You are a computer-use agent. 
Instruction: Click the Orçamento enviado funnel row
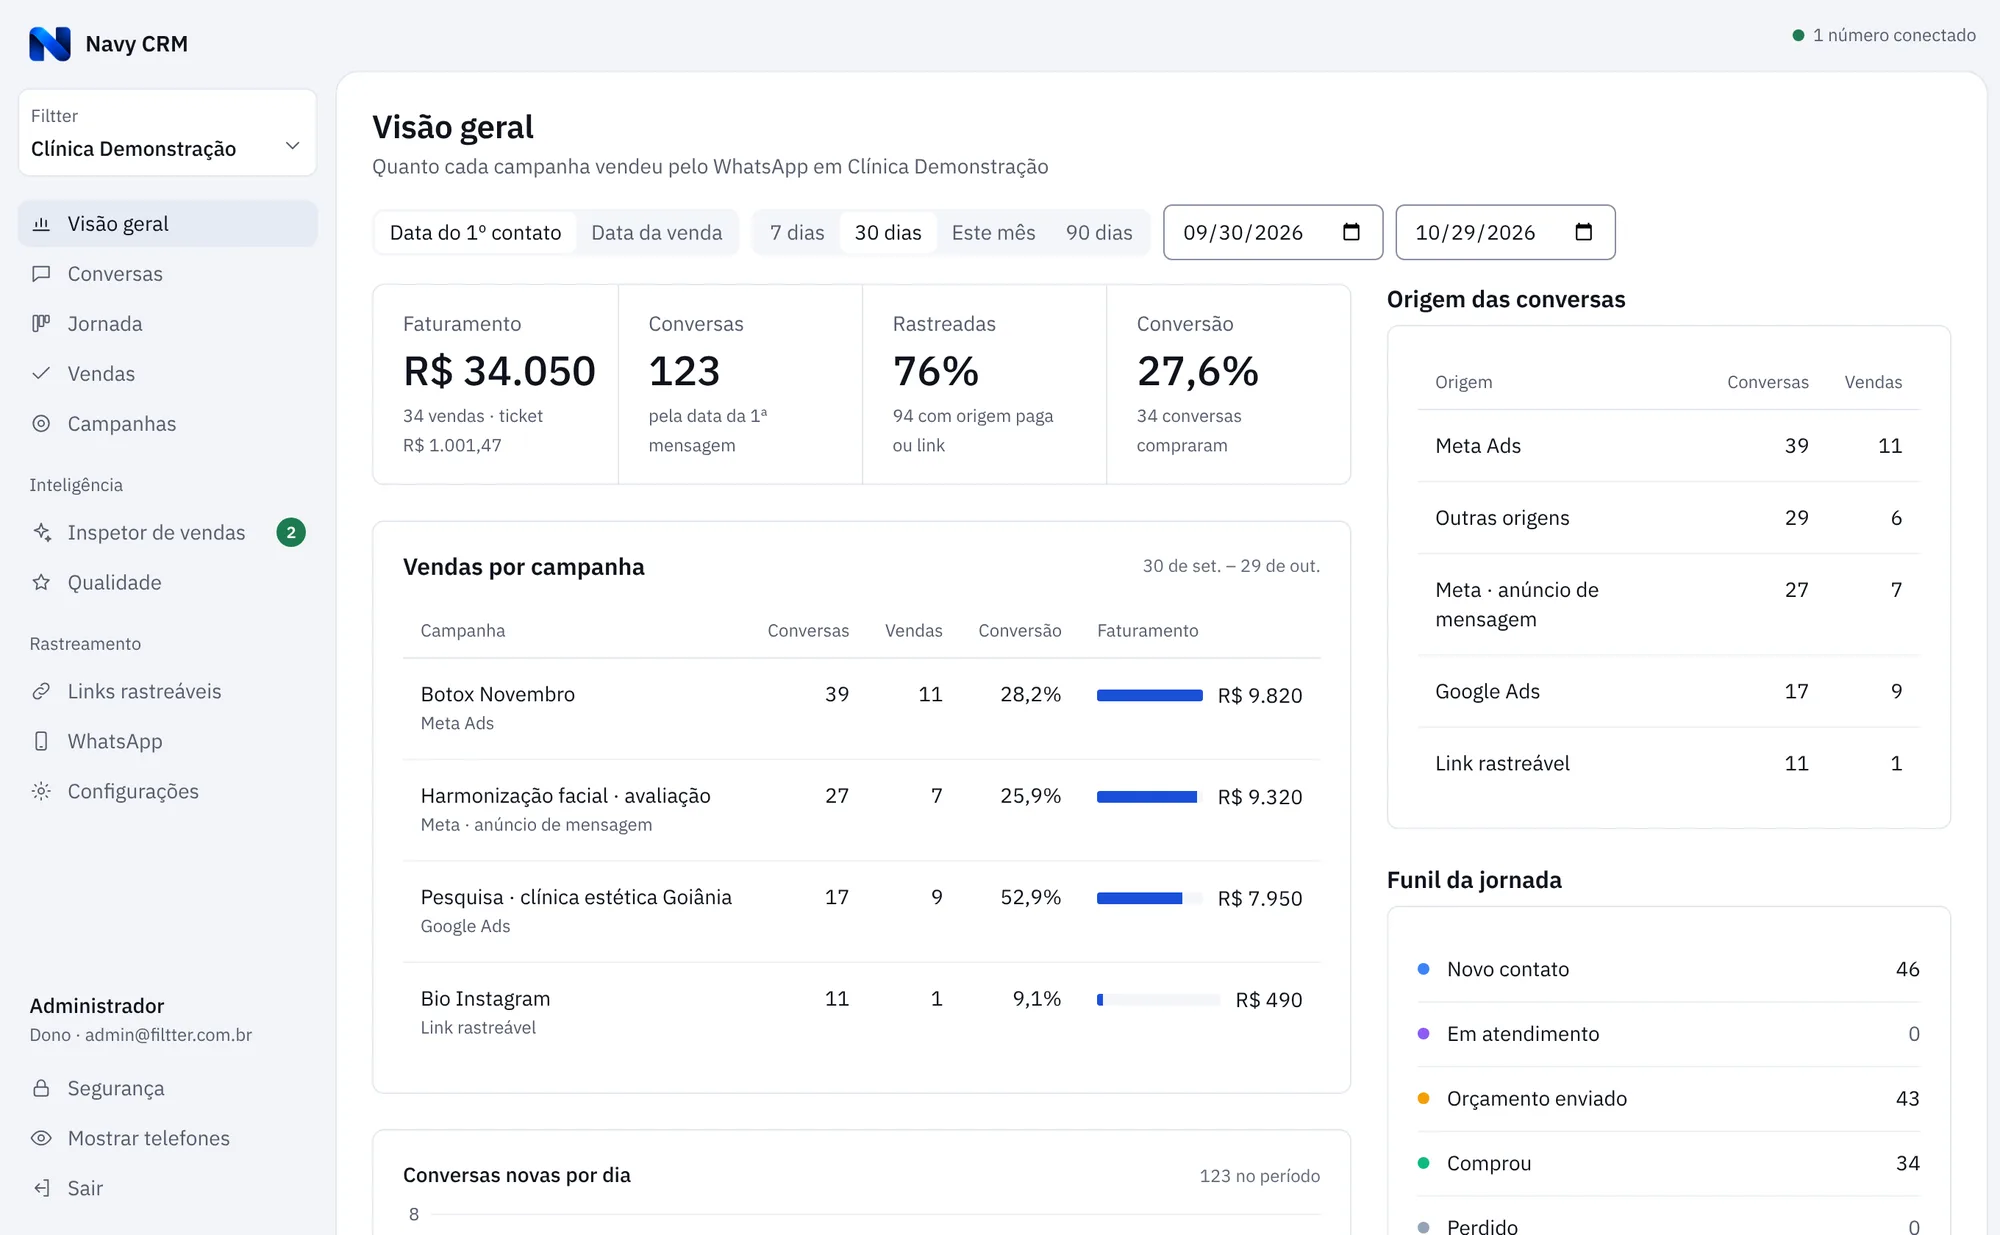click(1668, 1098)
